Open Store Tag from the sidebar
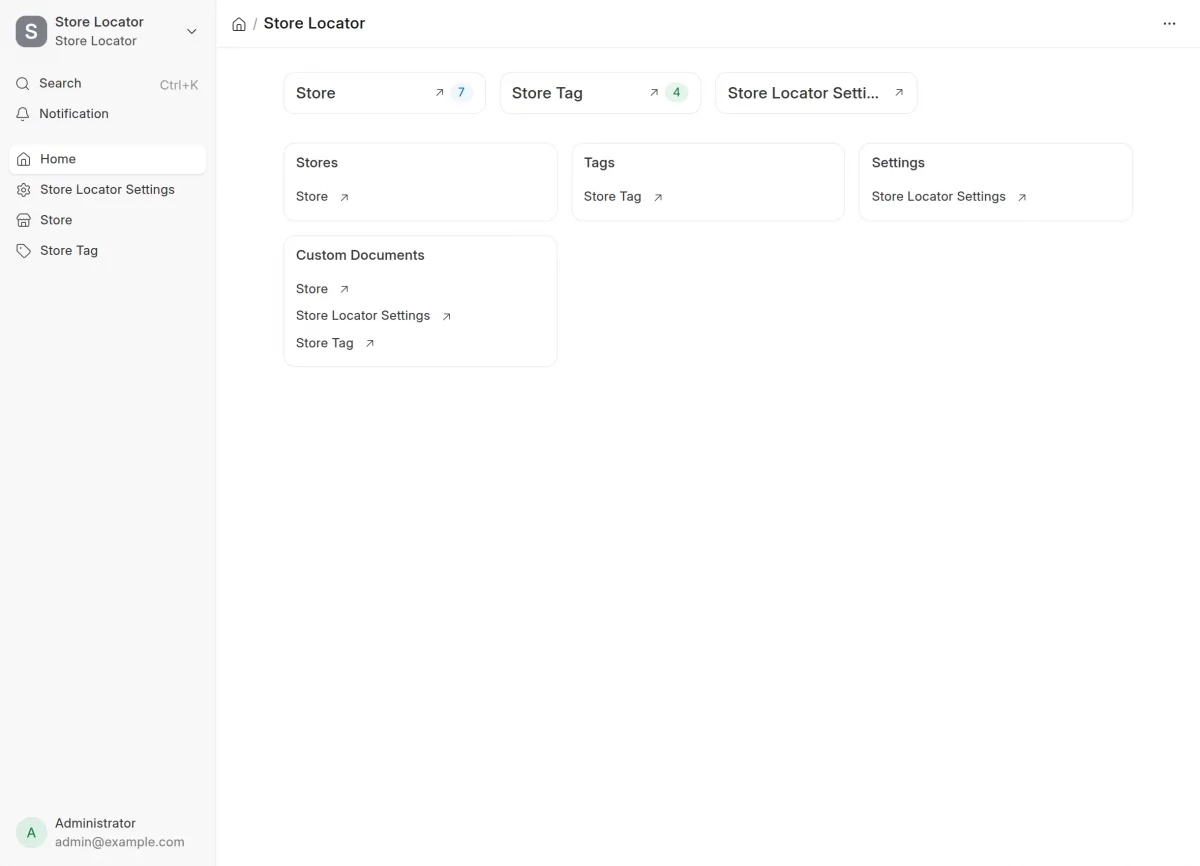 [x=107, y=251]
